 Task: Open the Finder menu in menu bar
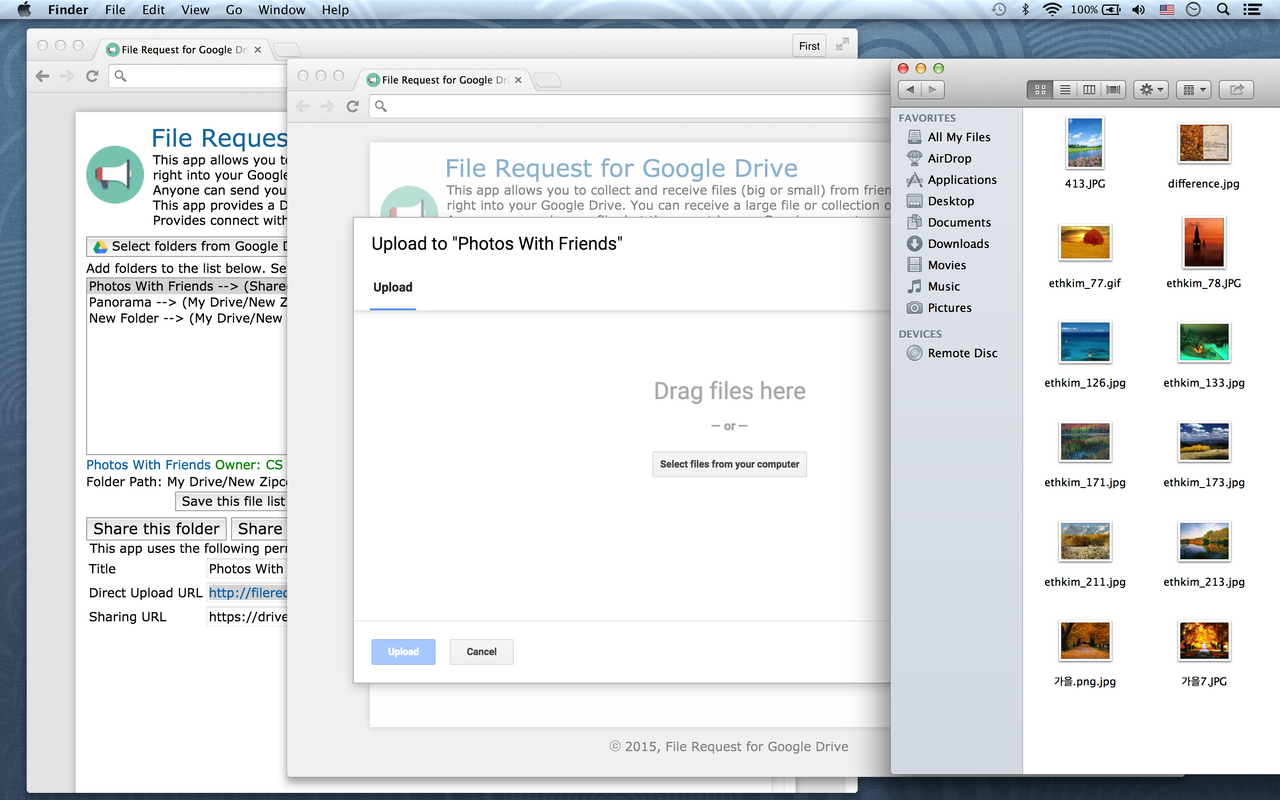68,10
